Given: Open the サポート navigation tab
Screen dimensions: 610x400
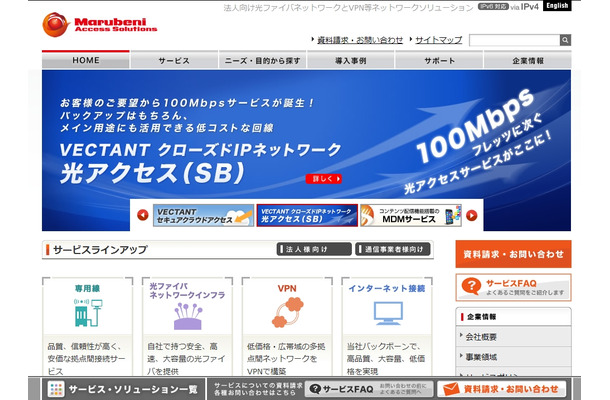Looking at the screenshot, I should pos(439,60).
